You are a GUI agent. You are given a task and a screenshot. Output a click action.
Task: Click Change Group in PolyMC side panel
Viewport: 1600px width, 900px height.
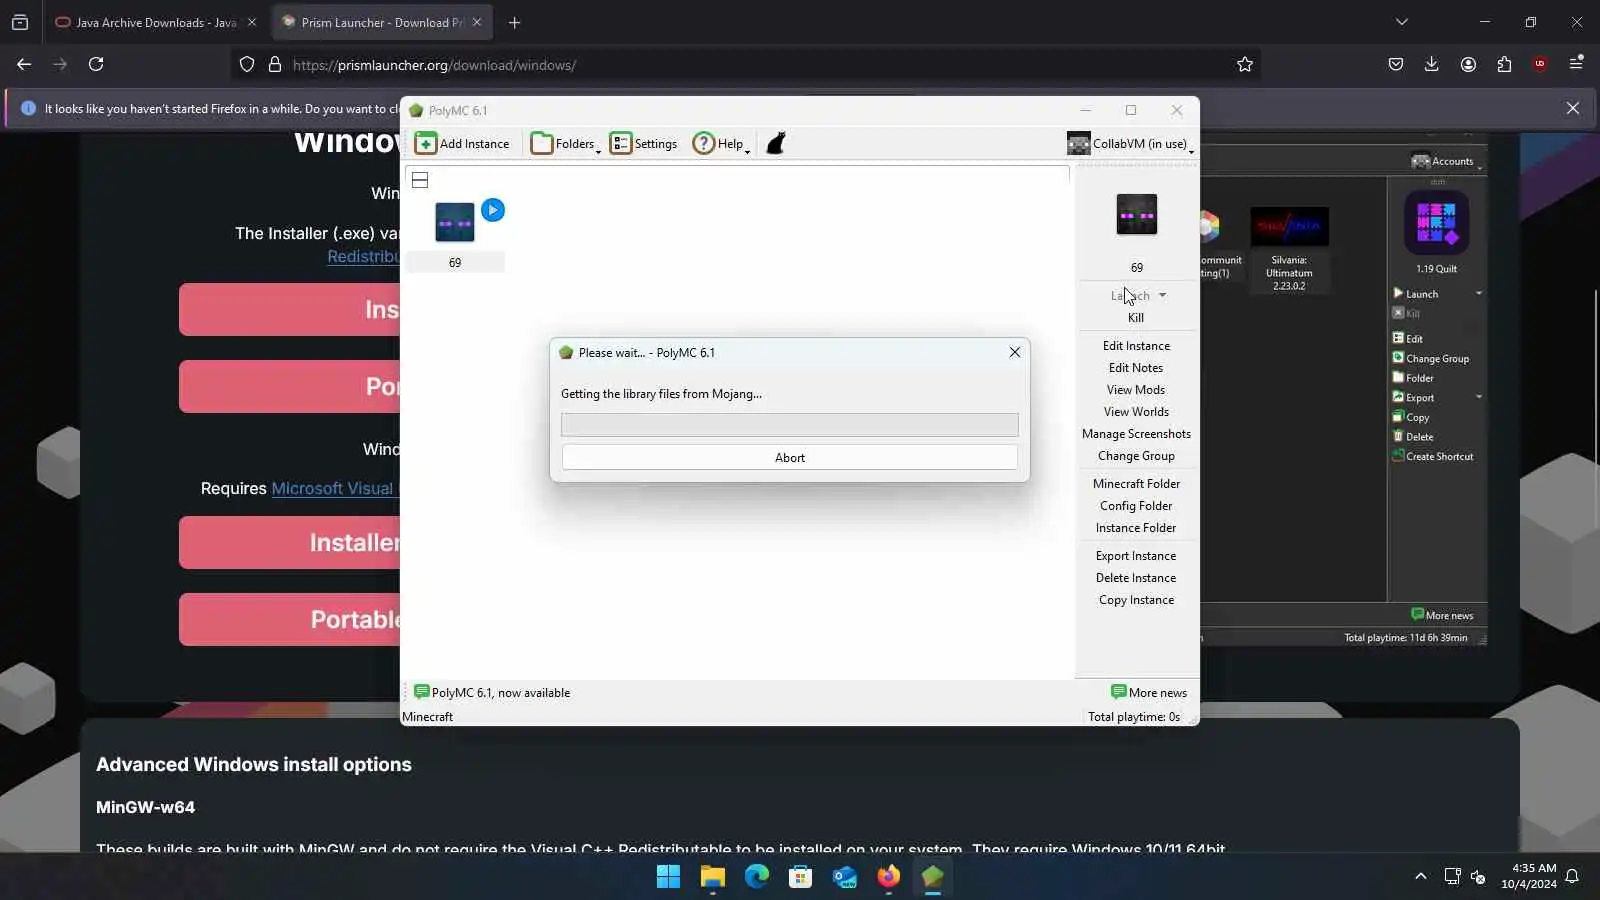[1136, 456]
